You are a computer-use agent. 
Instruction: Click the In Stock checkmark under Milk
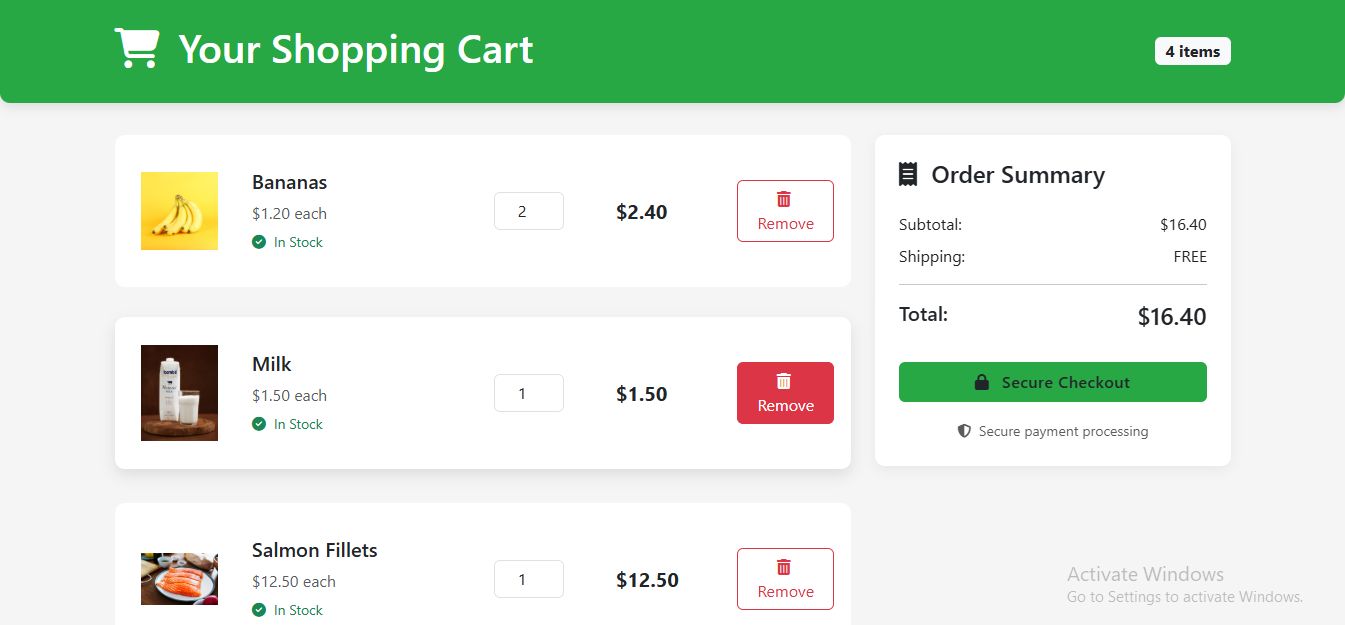[259, 424]
